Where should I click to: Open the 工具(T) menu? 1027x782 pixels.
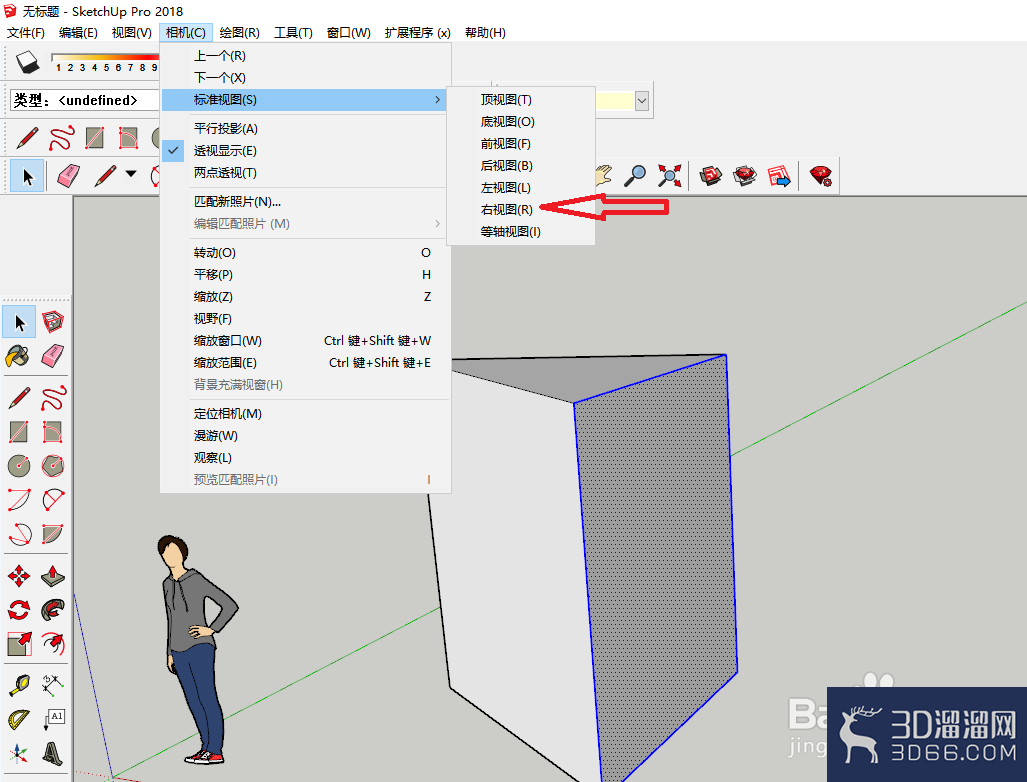[293, 32]
